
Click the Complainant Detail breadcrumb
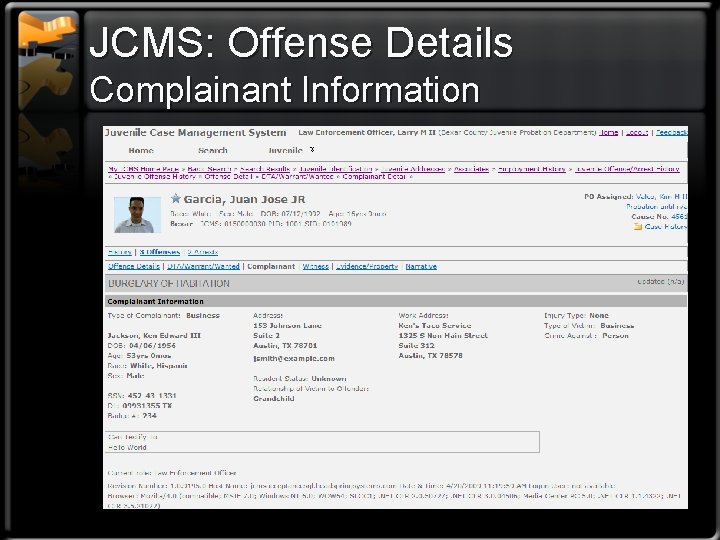[374, 176]
